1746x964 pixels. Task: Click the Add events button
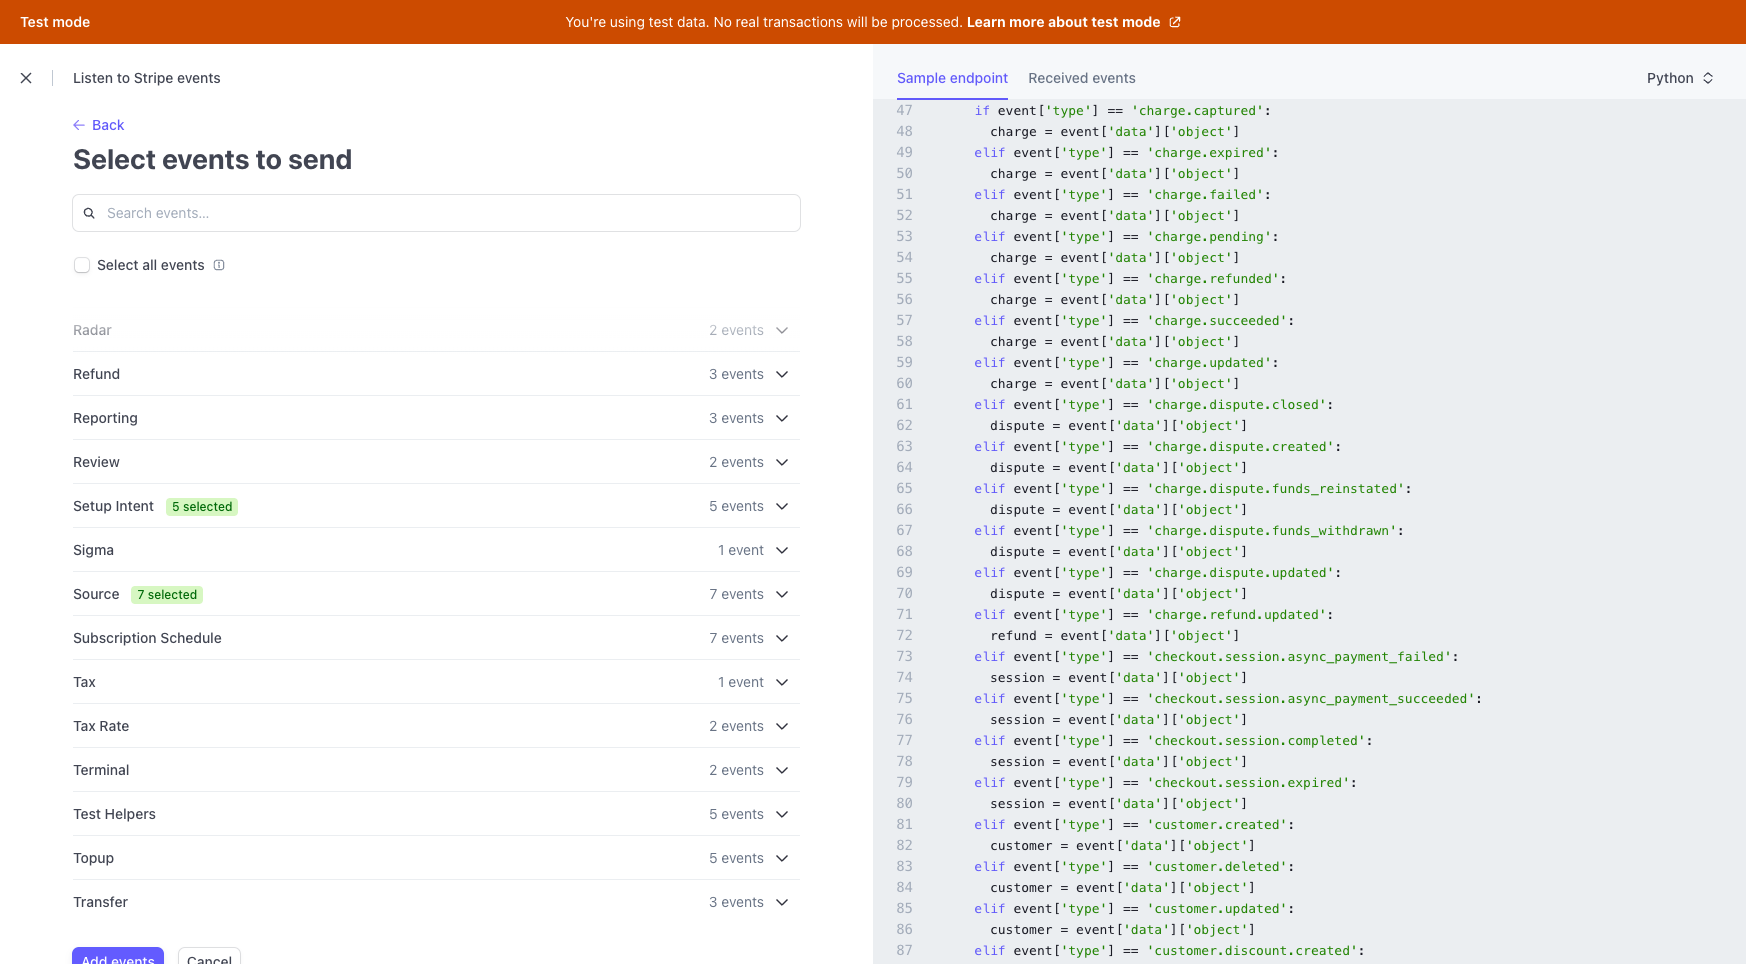tap(118, 956)
